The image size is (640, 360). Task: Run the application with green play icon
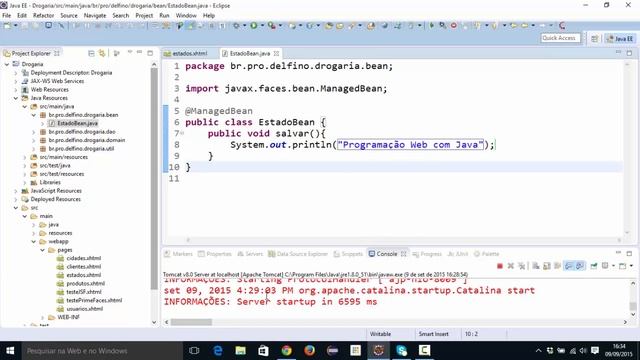(x=254, y=25)
